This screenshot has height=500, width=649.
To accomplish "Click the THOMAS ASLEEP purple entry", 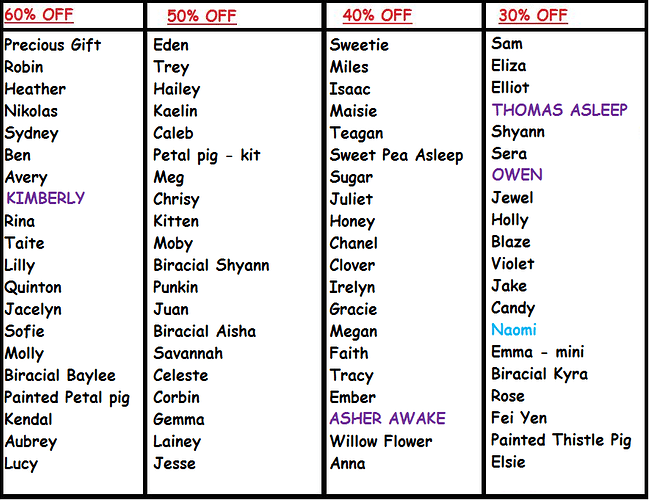I will [x=559, y=110].
